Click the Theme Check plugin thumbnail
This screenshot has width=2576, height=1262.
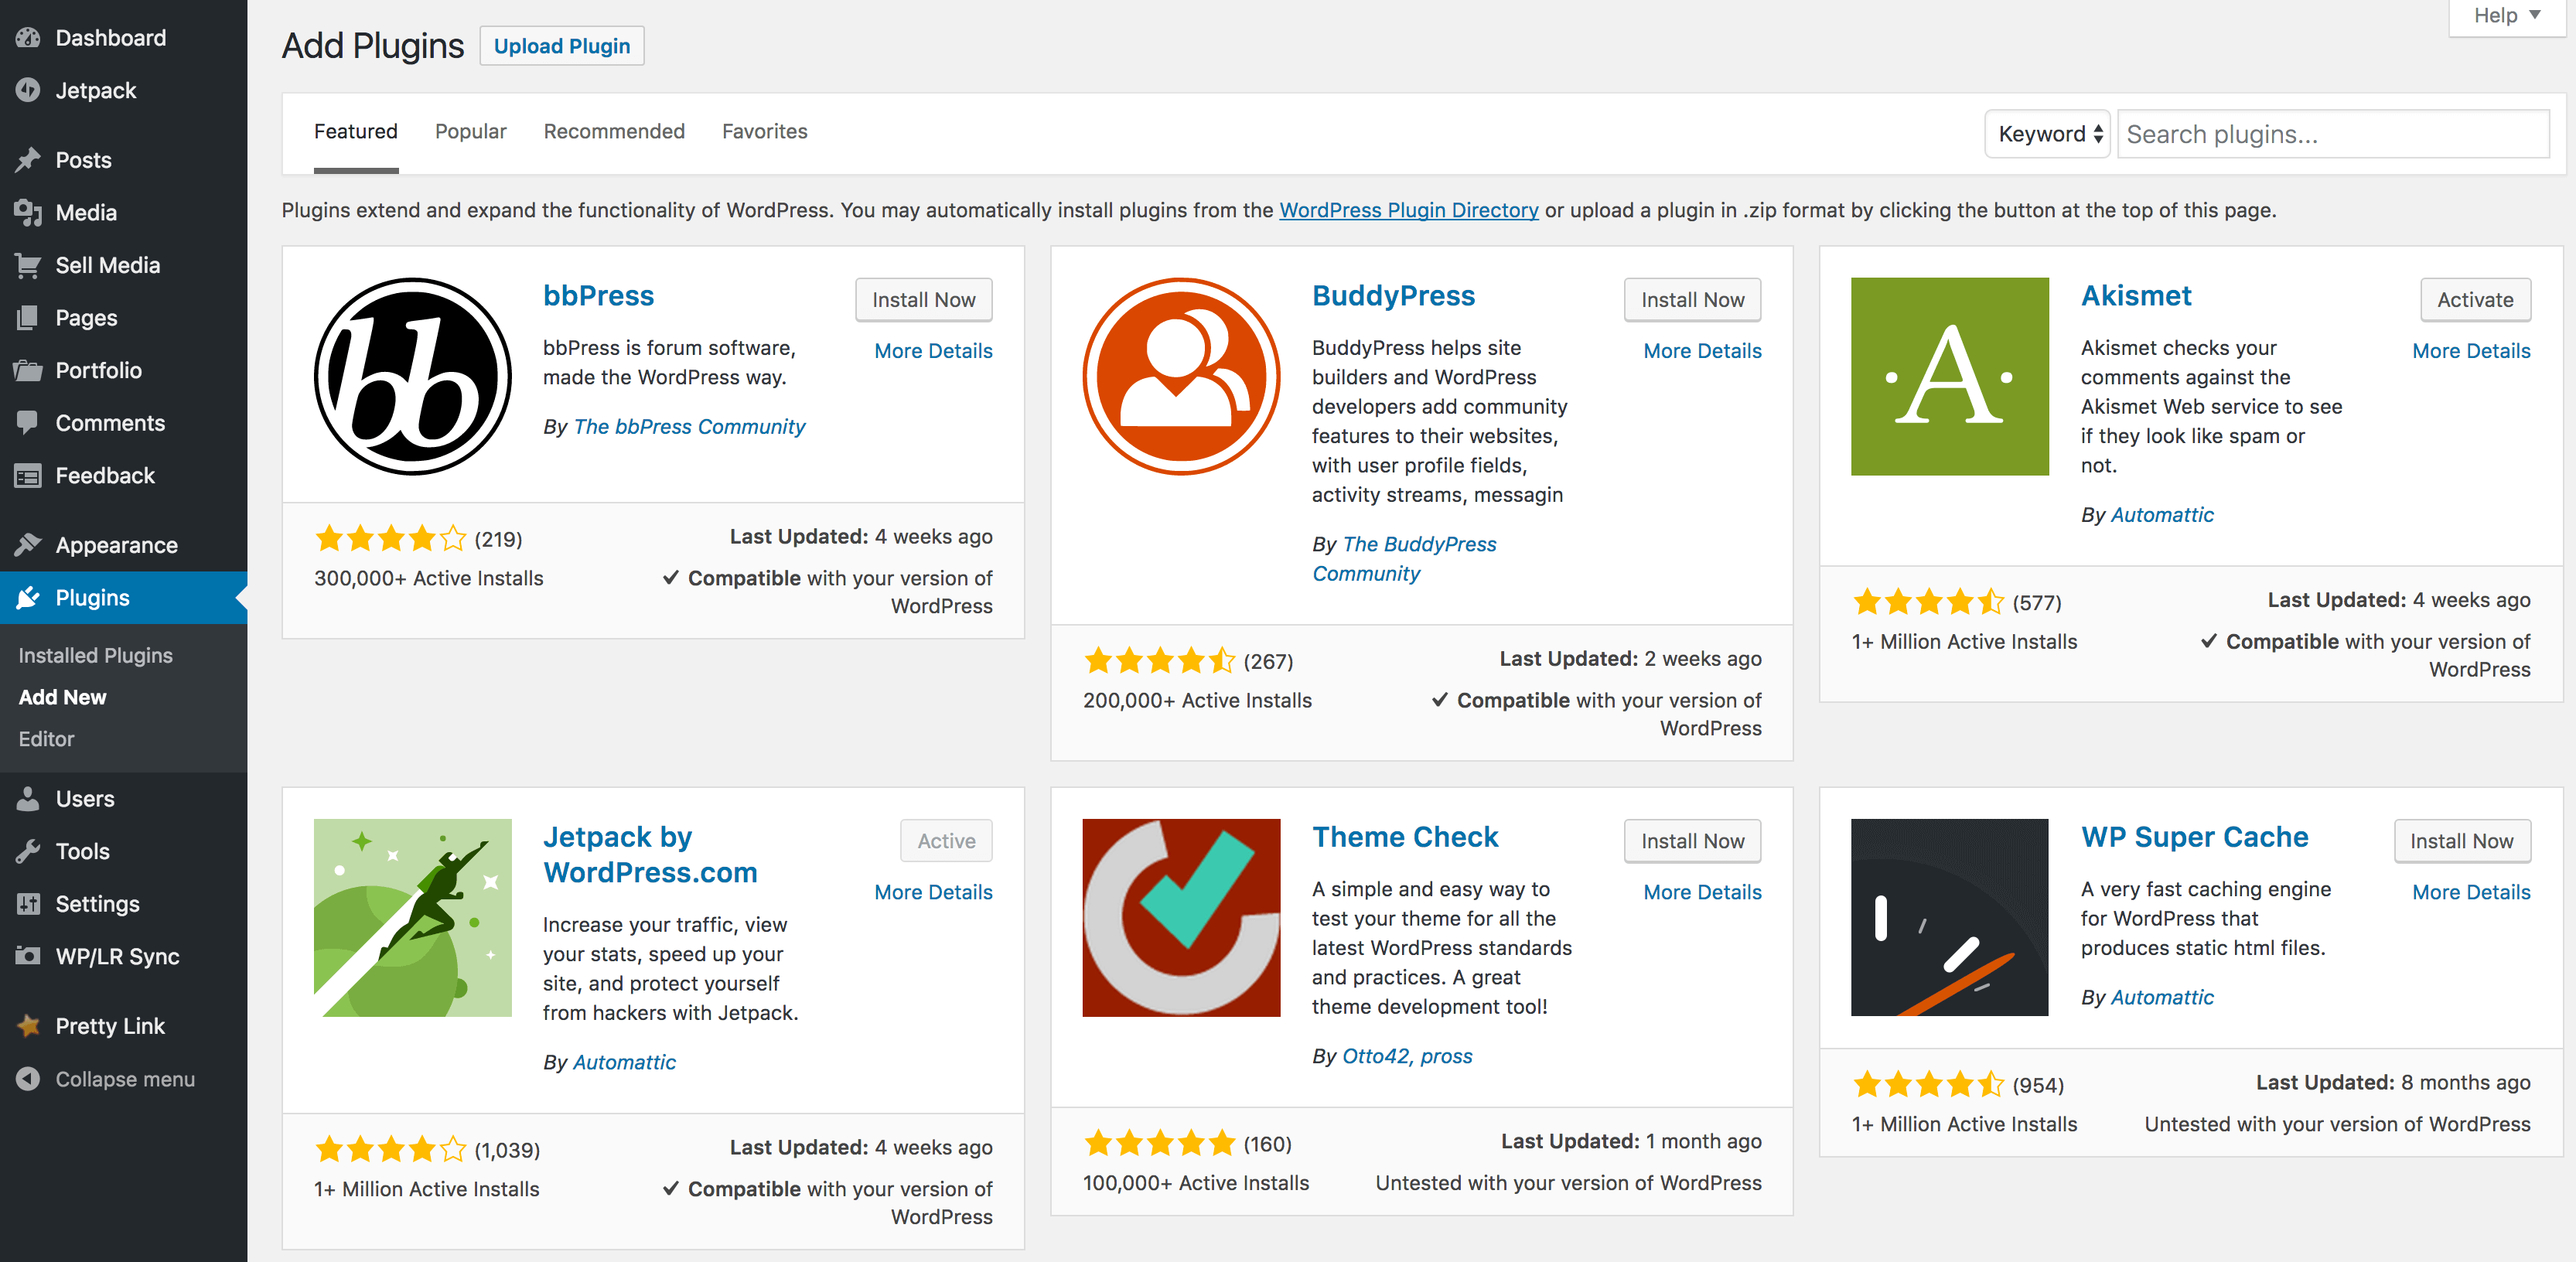point(1181,917)
